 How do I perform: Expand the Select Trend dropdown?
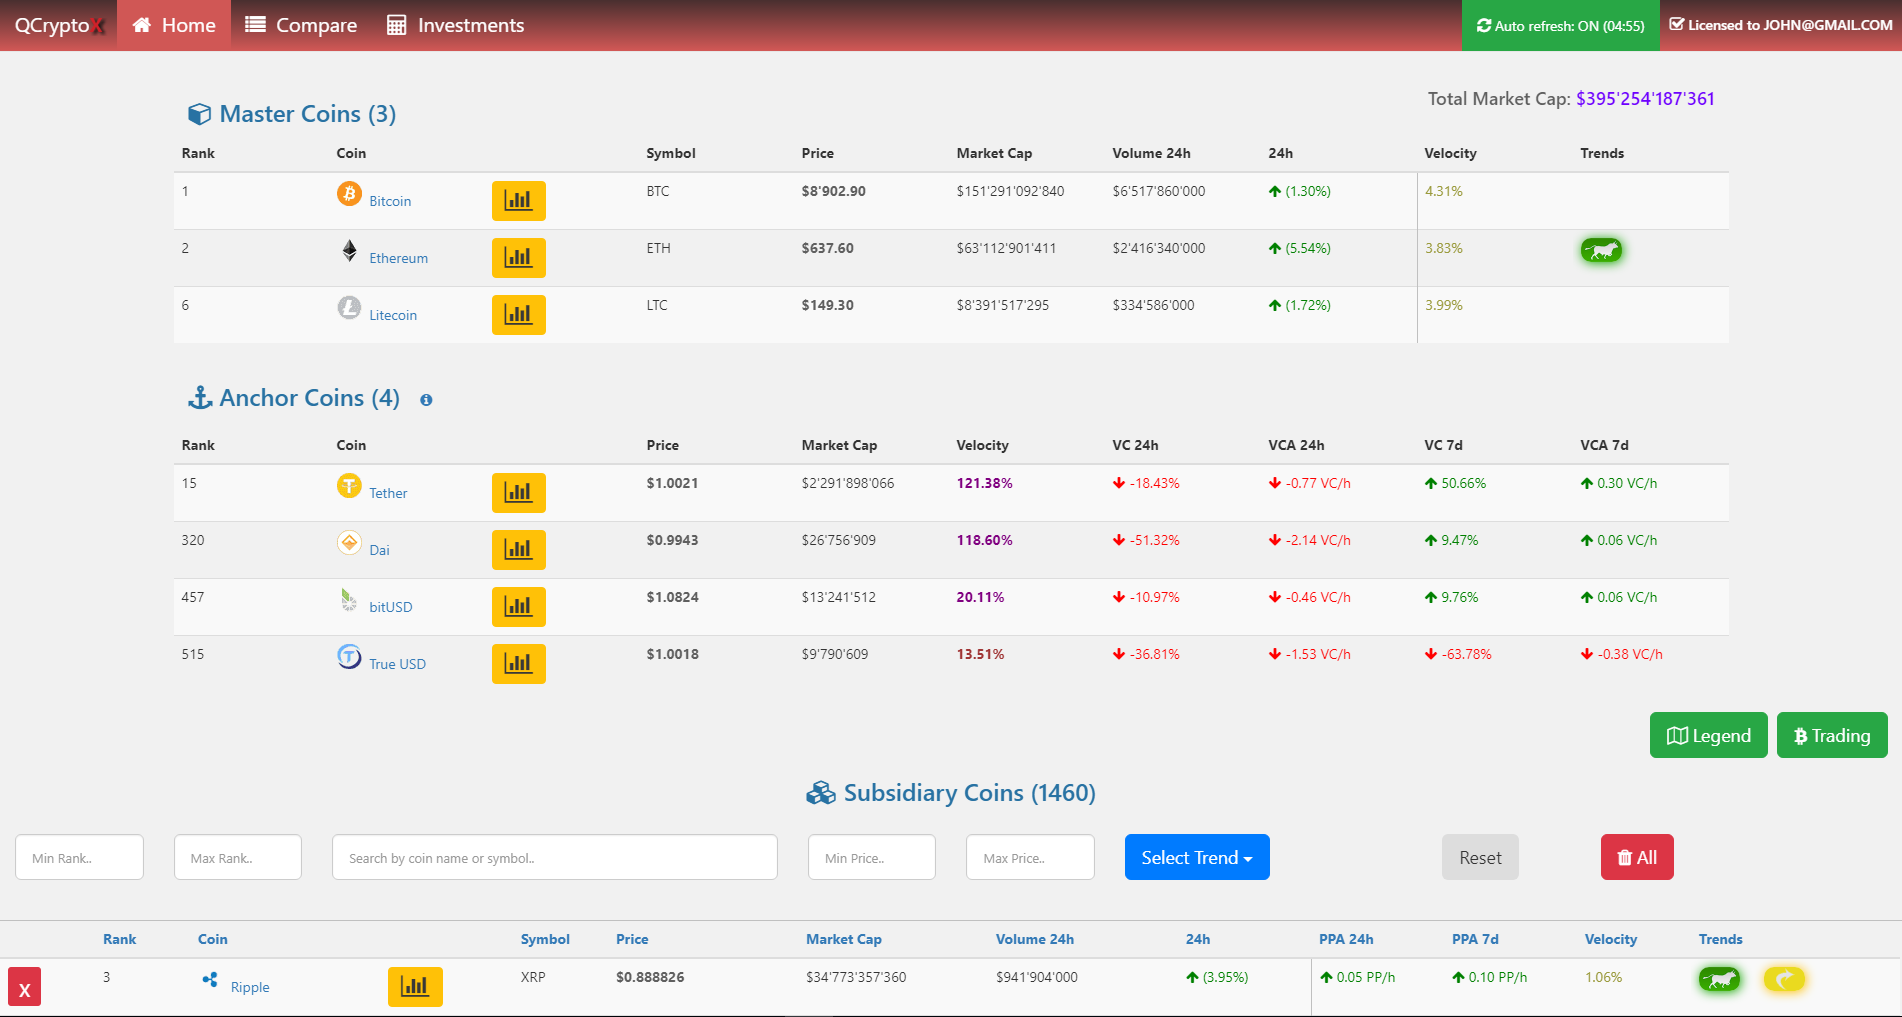(1196, 857)
